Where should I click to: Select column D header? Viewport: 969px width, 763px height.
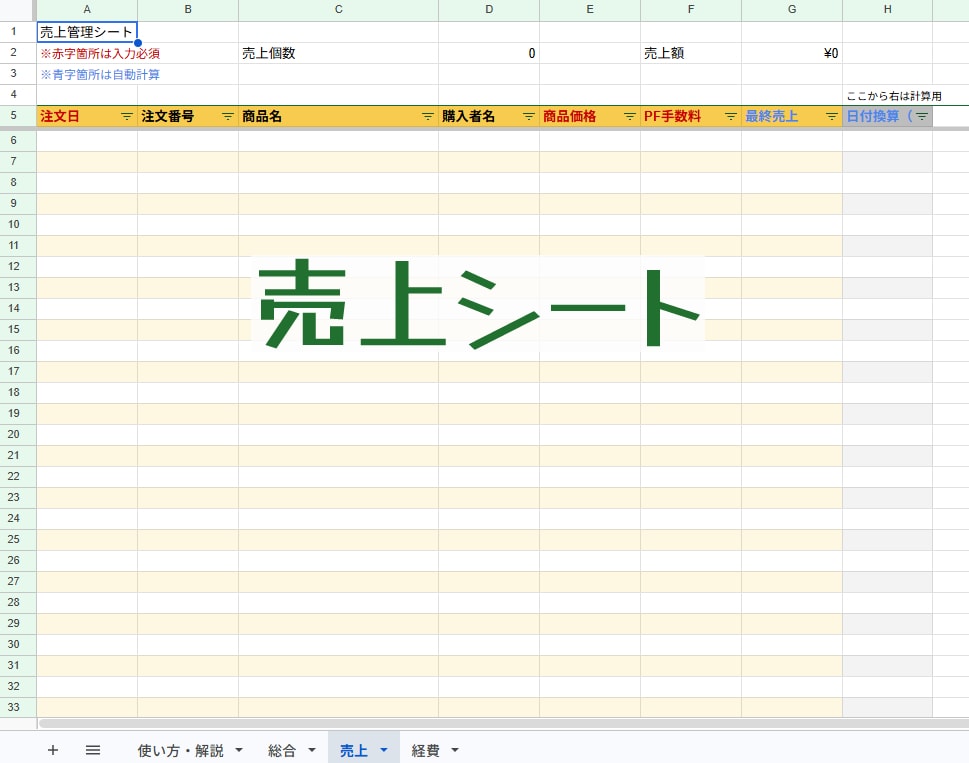[489, 10]
